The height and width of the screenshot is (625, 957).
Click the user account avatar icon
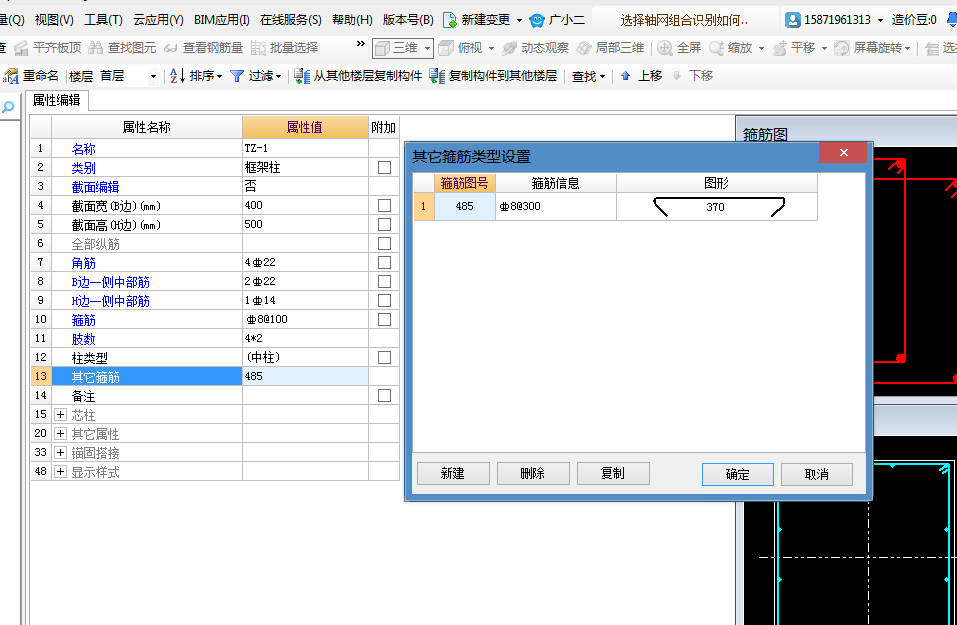tap(793, 20)
